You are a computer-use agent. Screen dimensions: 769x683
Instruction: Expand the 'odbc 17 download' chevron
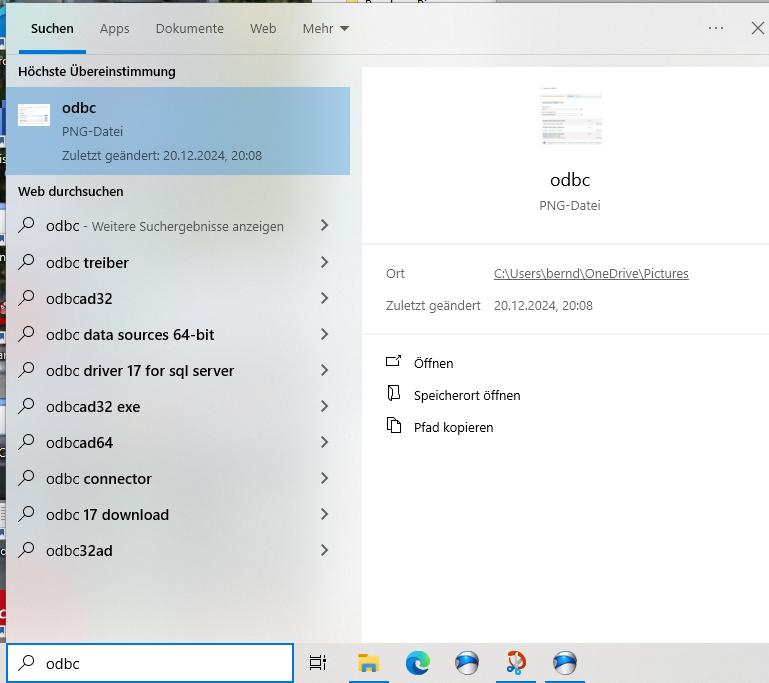point(324,514)
